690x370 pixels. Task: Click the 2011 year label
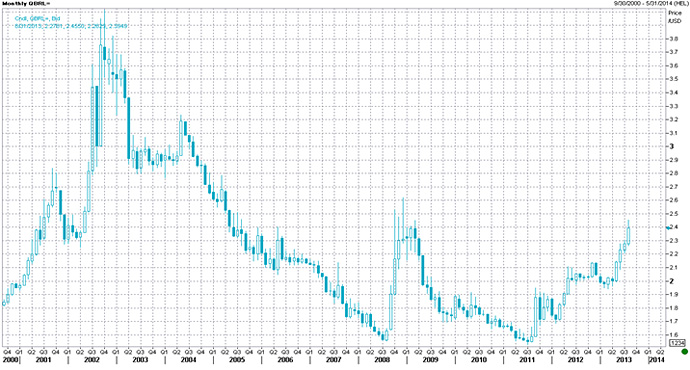[x=527, y=360]
